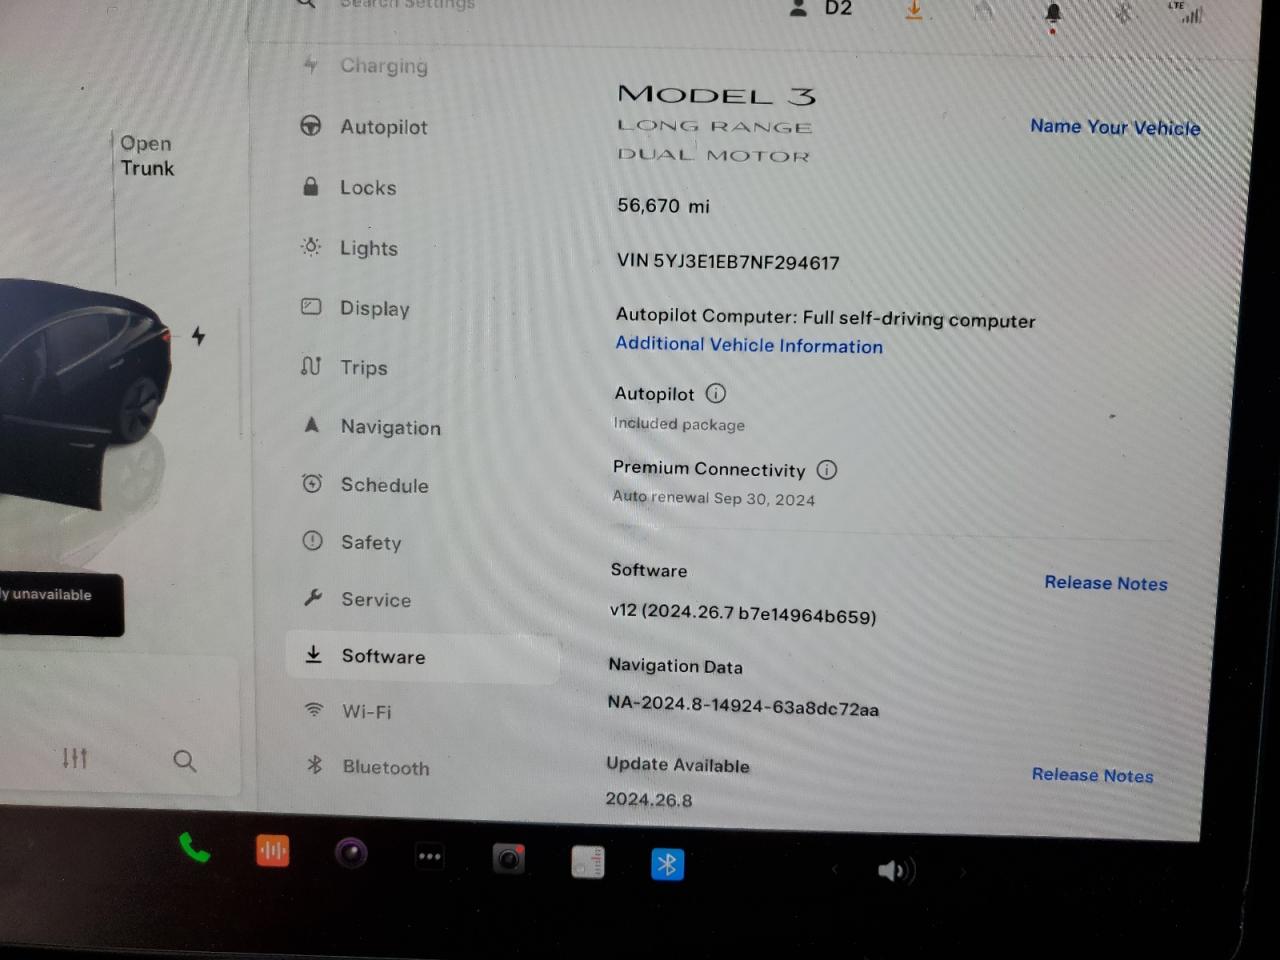Open the calendar app in the dock

pos(588,861)
